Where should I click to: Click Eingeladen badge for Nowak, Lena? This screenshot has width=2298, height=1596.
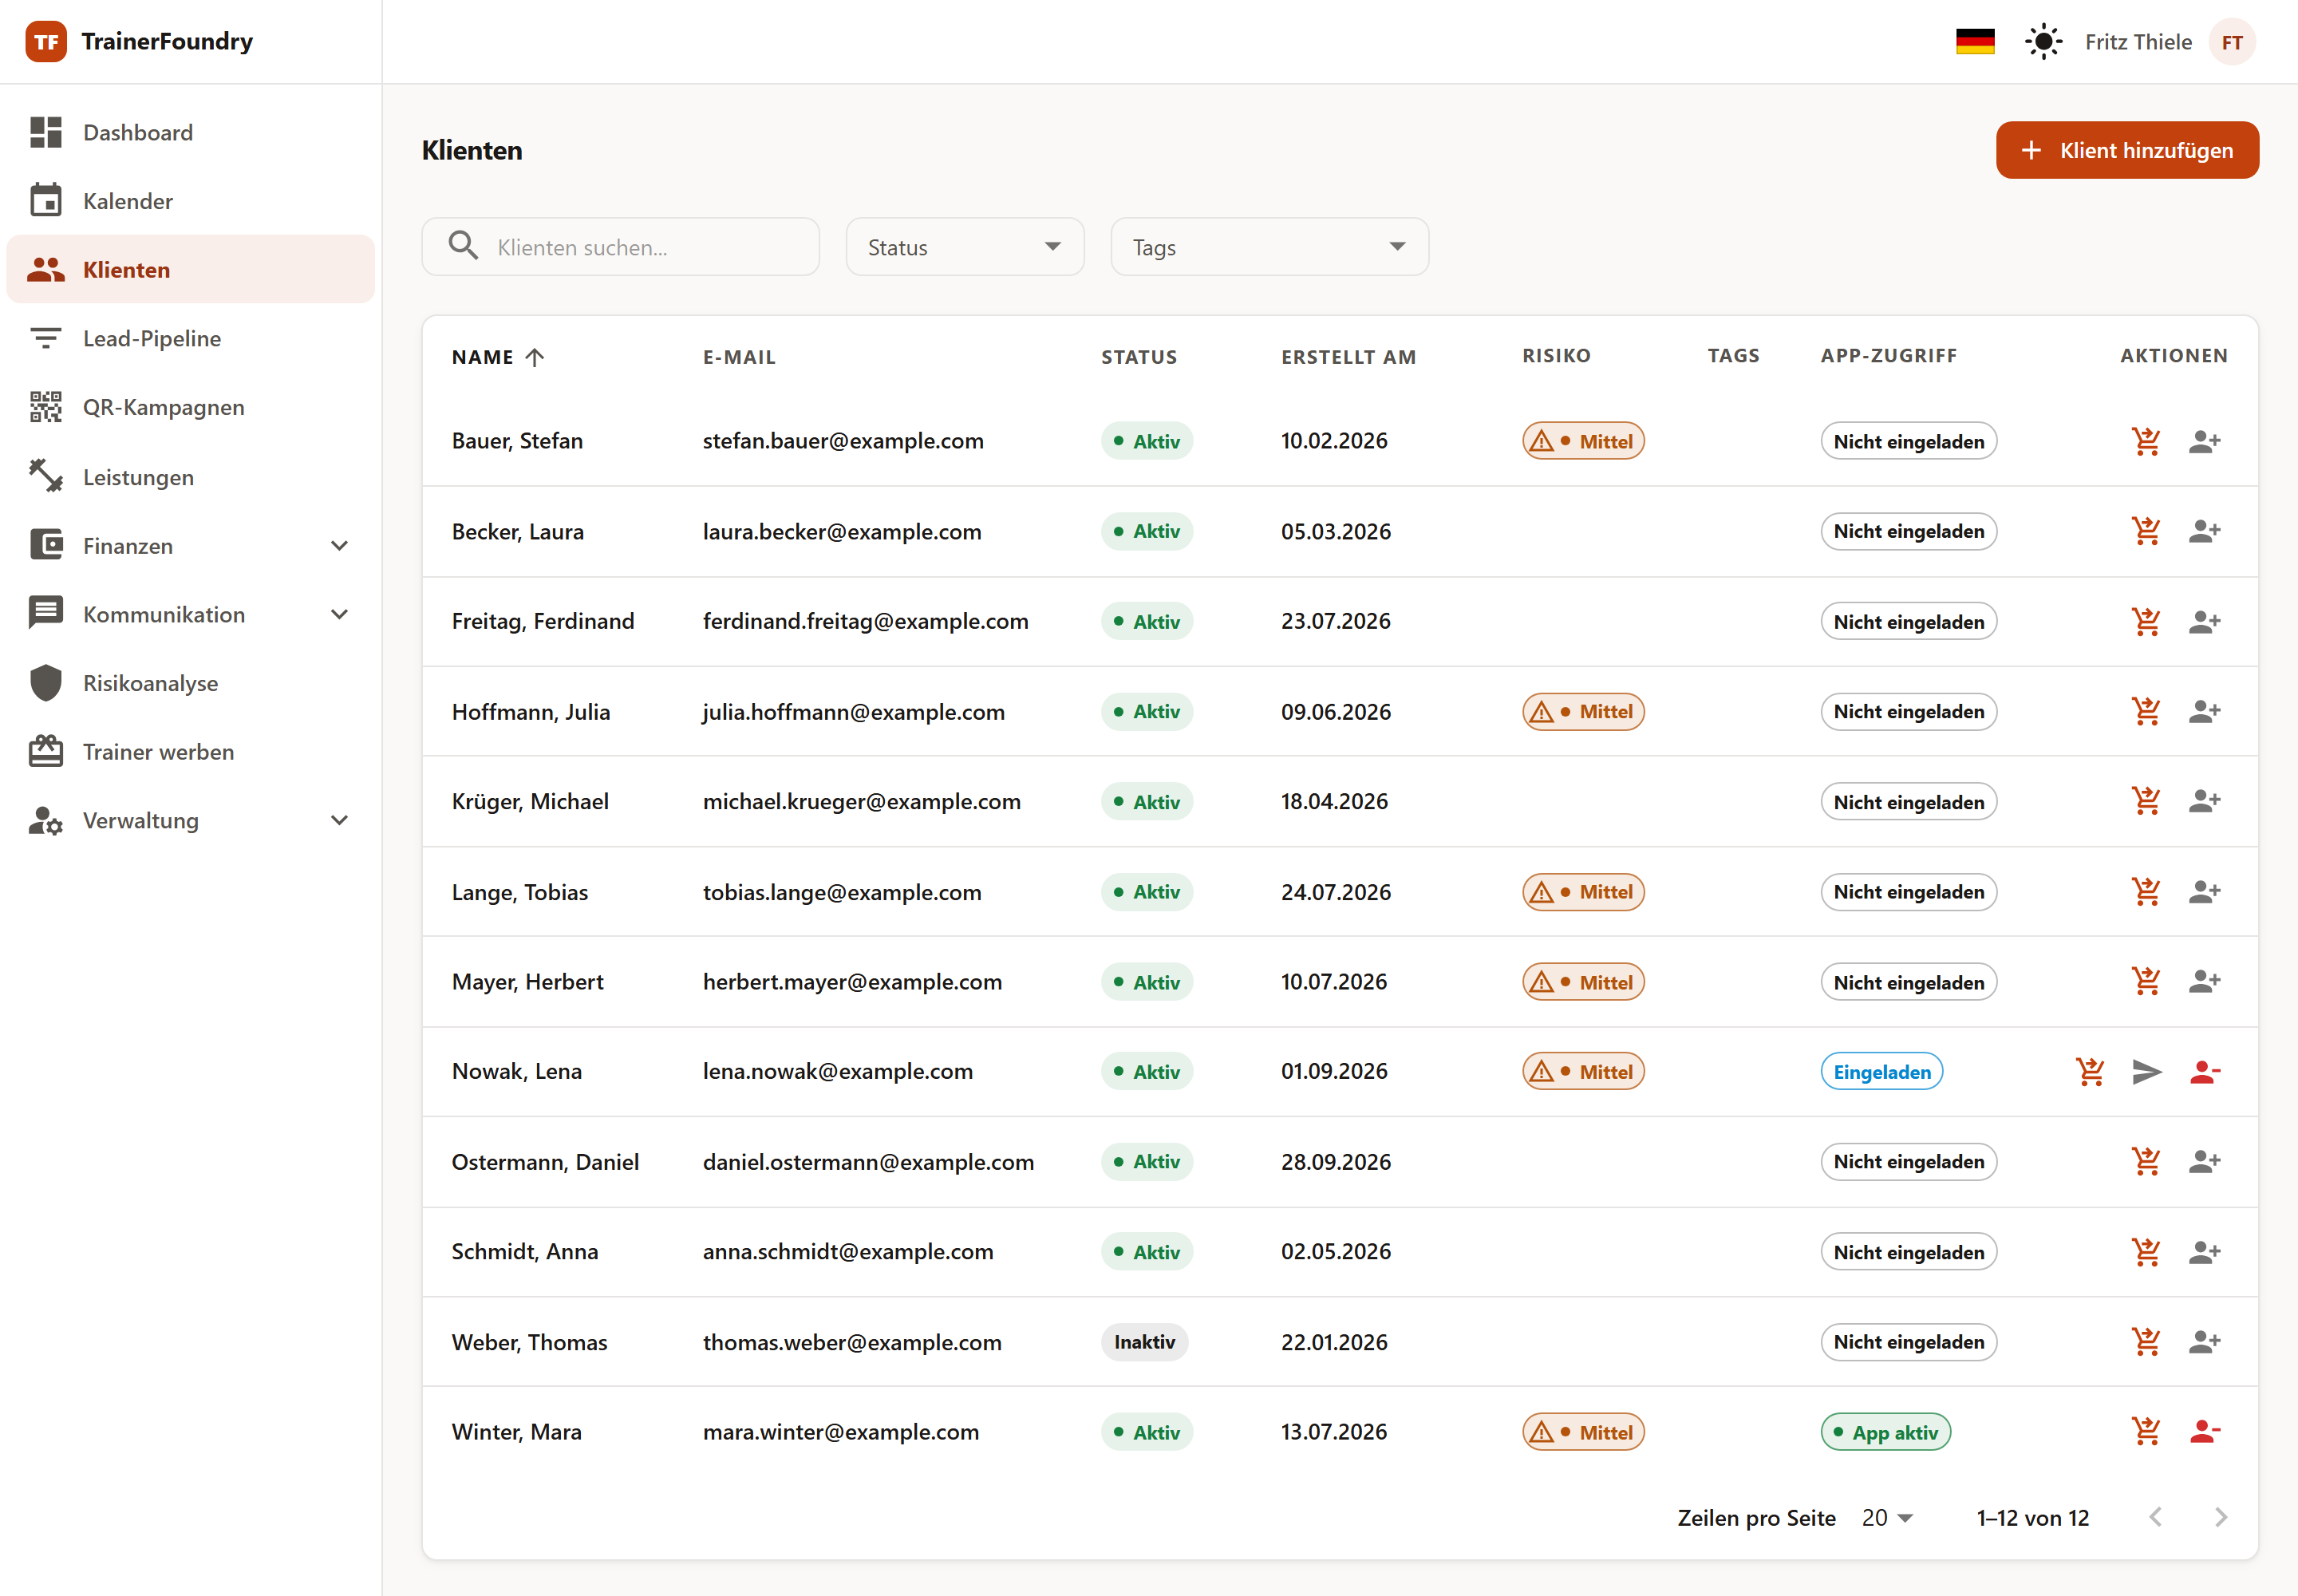click(x=1881, y=1072)
